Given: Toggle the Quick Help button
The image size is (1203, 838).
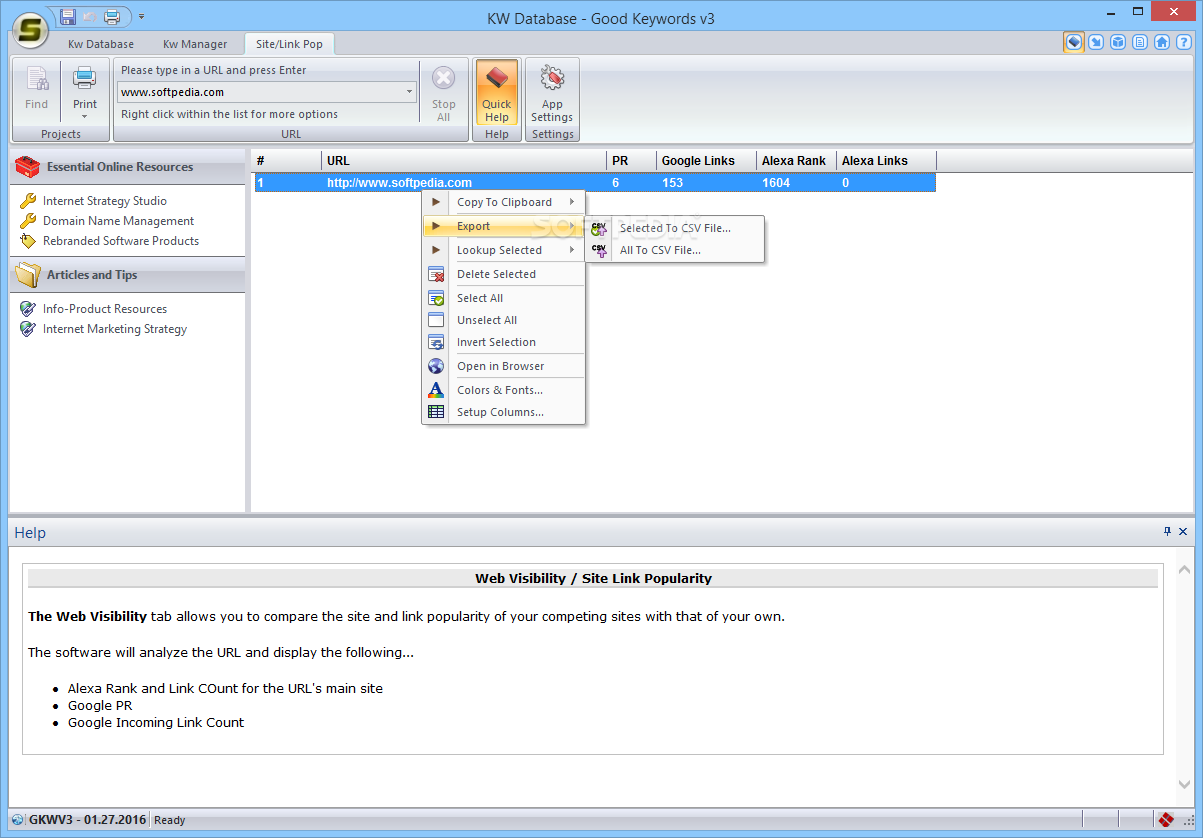Looking at the screenshot, I should (x=496, y=92).
